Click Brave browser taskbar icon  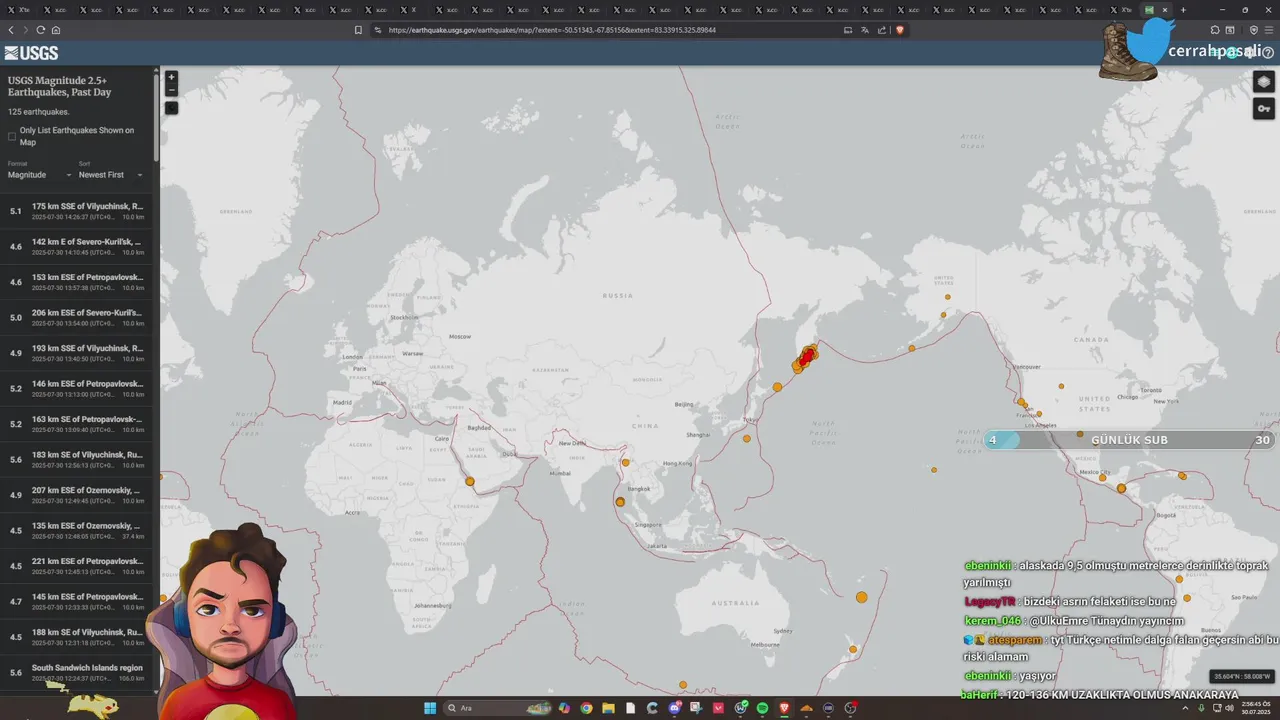[x=784, y=708]
